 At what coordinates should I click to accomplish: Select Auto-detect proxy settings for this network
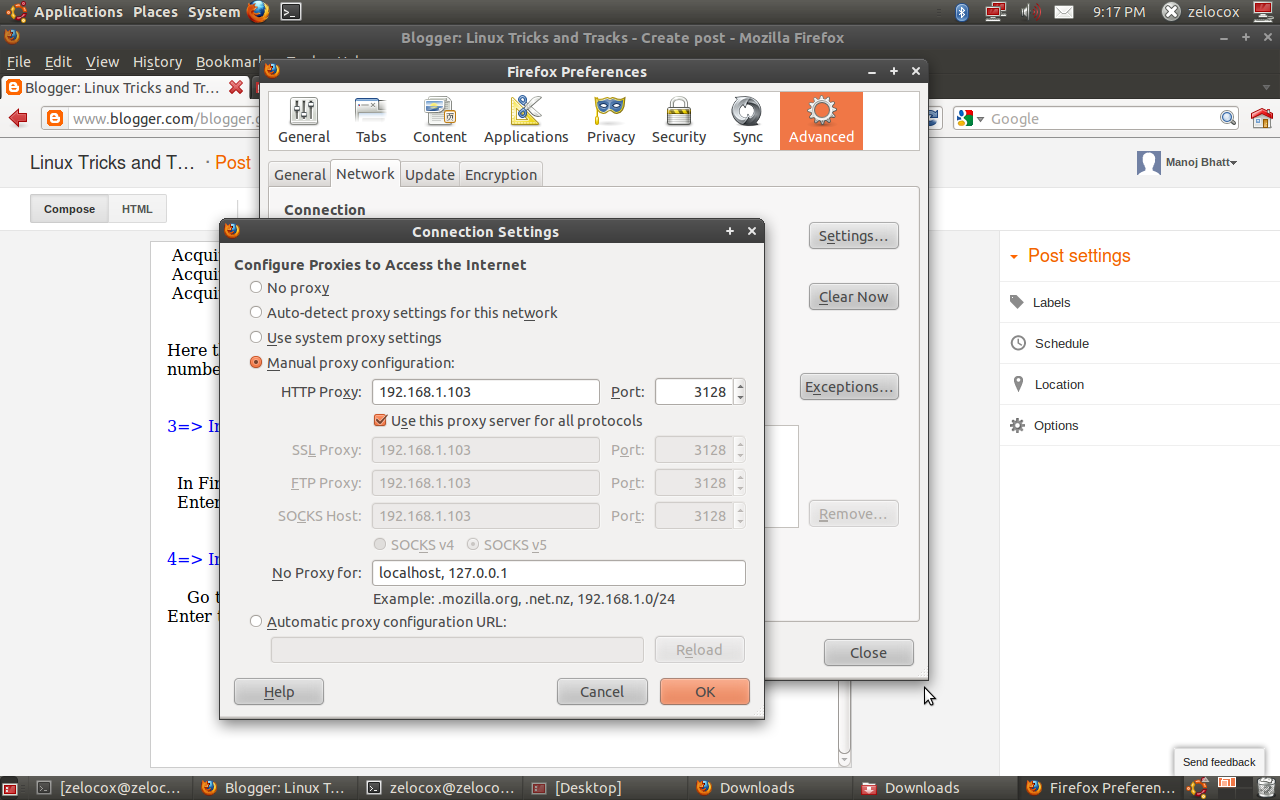pos(256,313)
